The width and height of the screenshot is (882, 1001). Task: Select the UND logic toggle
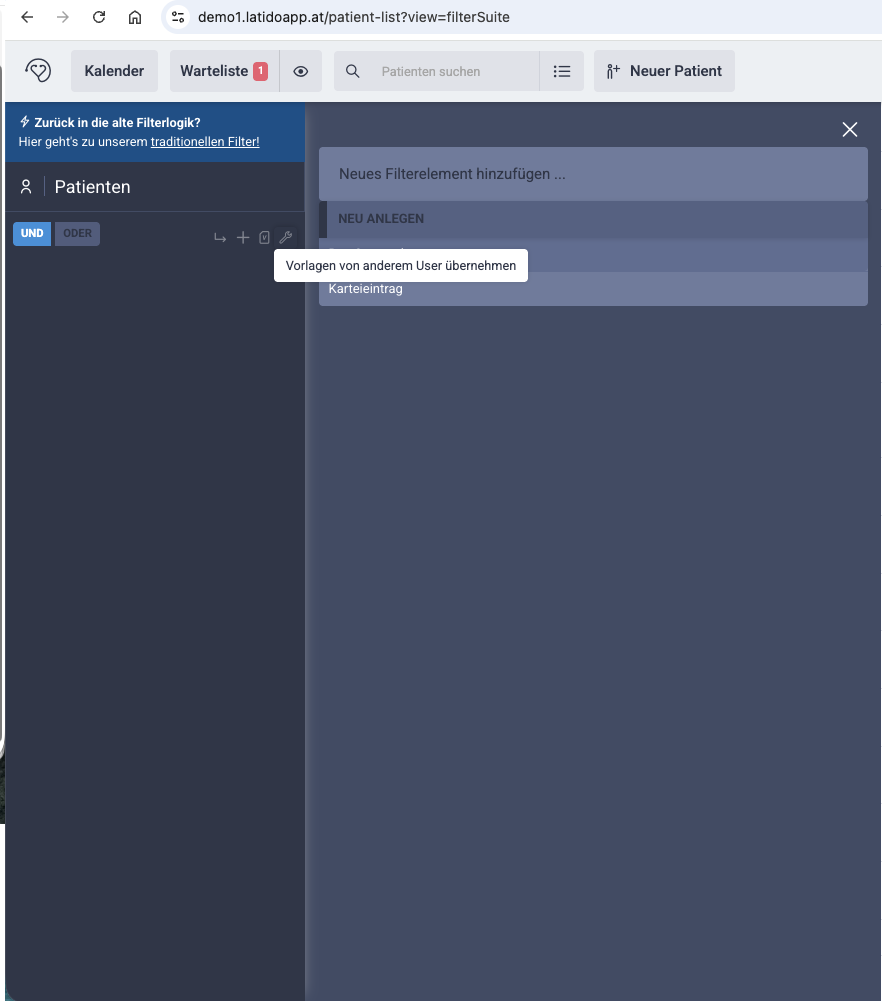pos(32,234)
